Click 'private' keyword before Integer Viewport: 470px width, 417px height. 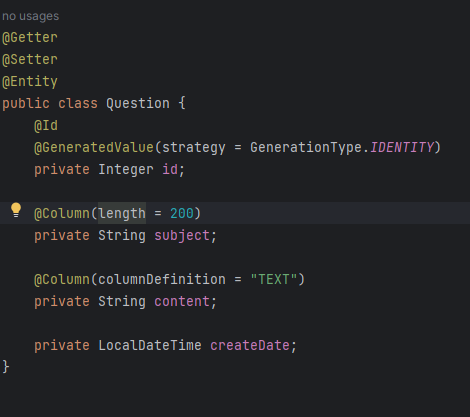pos(62,170)
